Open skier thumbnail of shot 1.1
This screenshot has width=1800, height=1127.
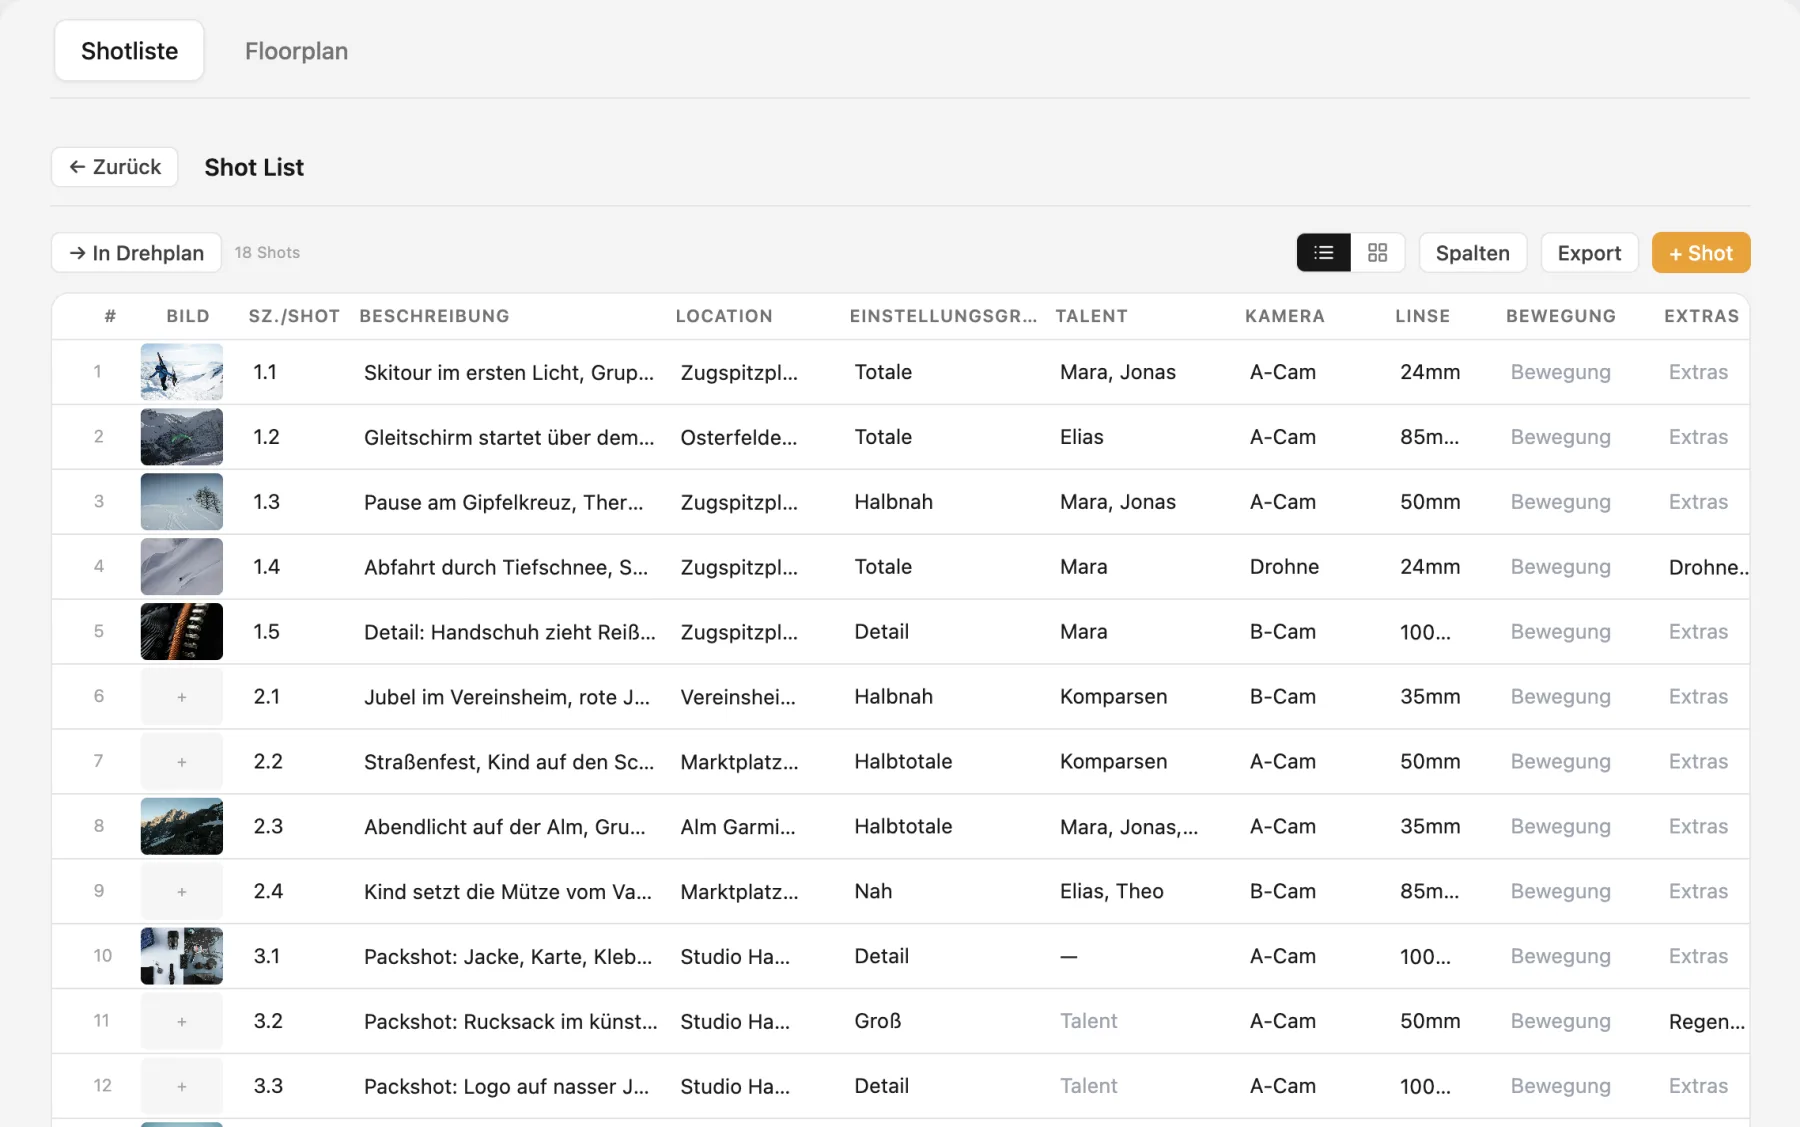click(x=182, y=372)
